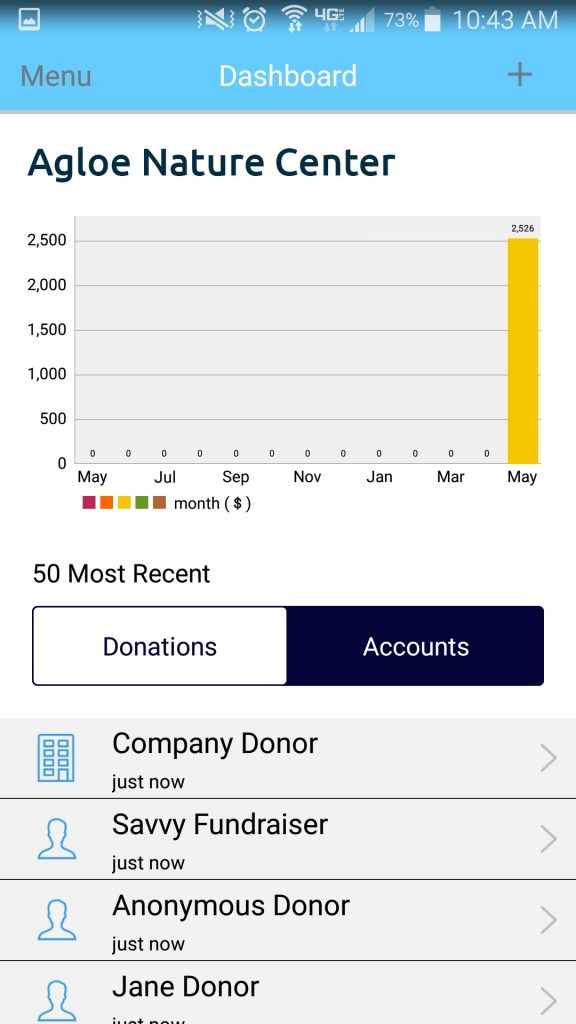This screenshot has width=576, height=1024.
Task: Tap the alarm clock status icon
Action: coord(254,20)
